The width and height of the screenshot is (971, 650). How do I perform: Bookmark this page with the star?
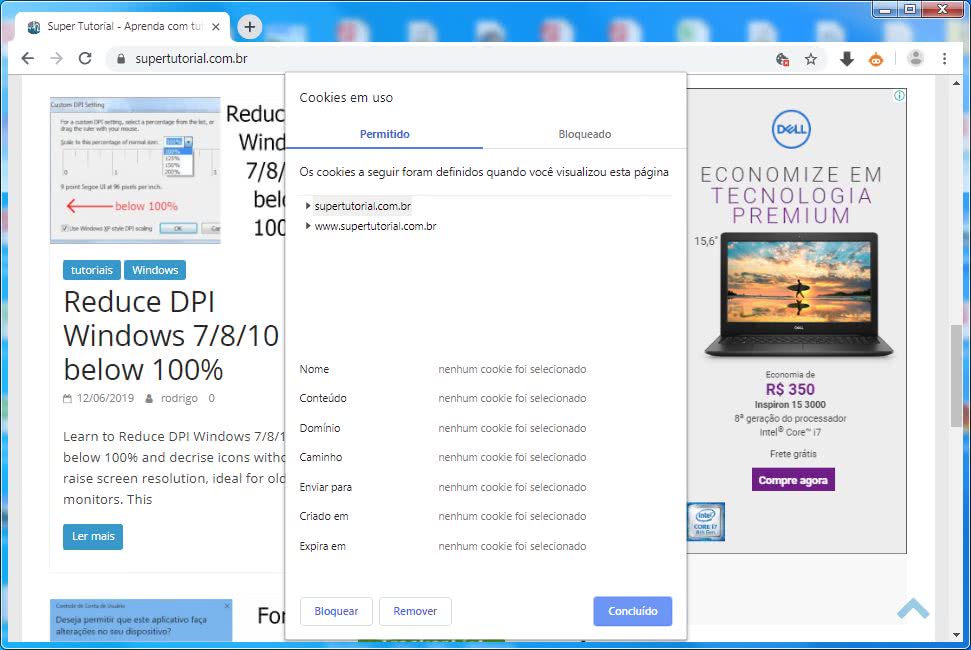point(811,59)
